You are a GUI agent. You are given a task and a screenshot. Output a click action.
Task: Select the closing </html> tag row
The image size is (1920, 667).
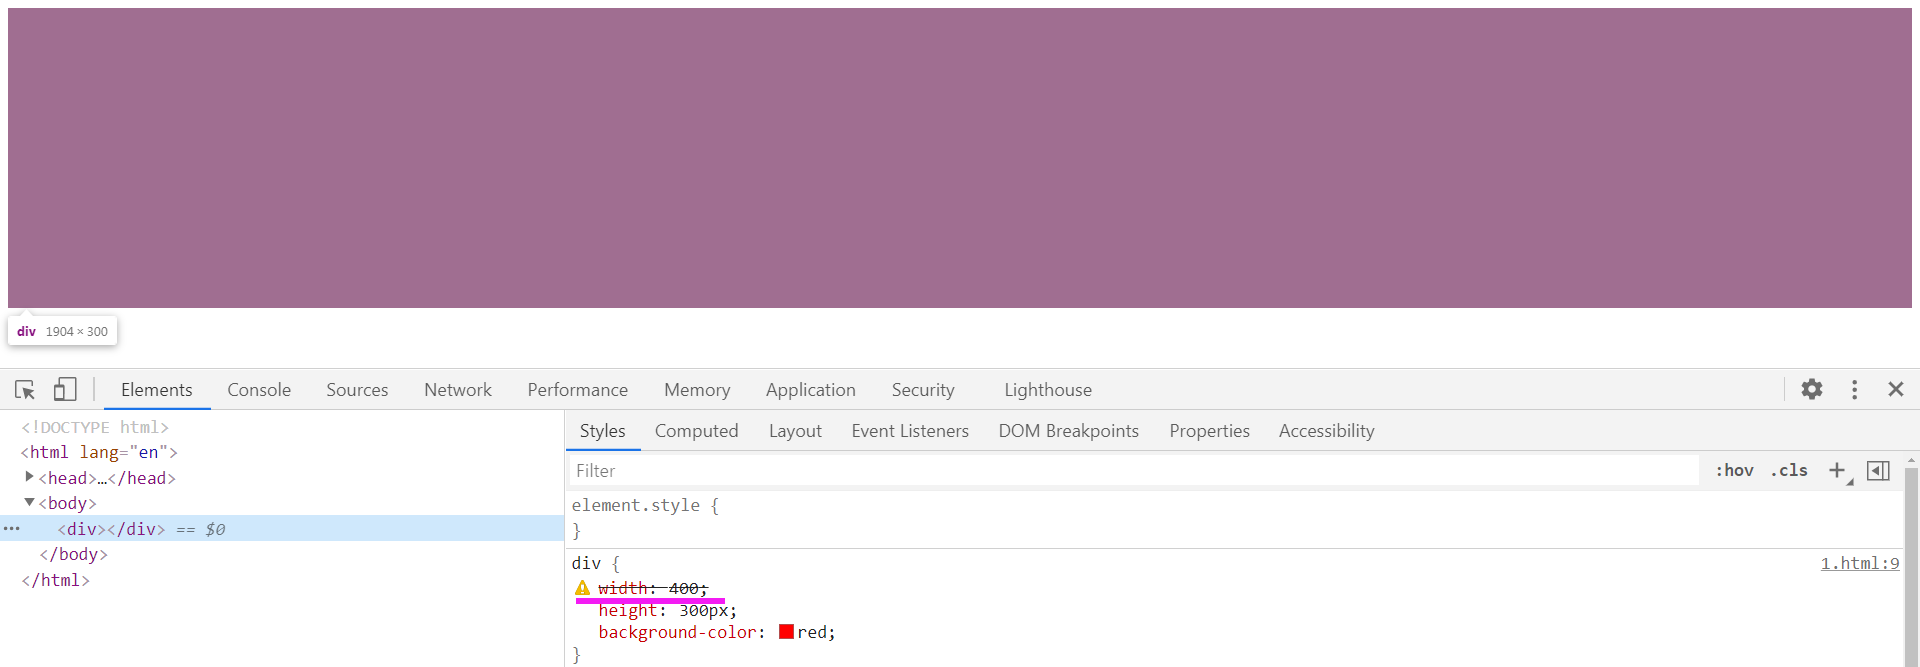[55, 580]
